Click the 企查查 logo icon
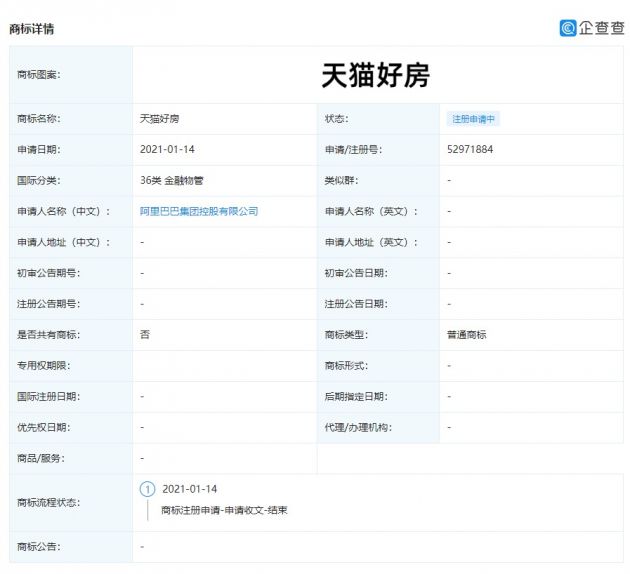 (x=568, y=28)
